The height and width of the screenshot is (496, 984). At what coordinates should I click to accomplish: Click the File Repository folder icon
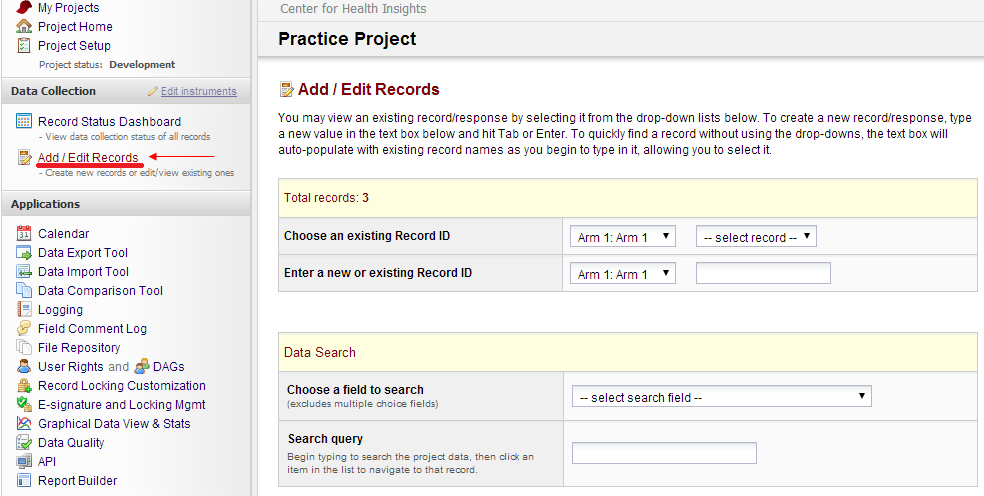click(24, 348)
